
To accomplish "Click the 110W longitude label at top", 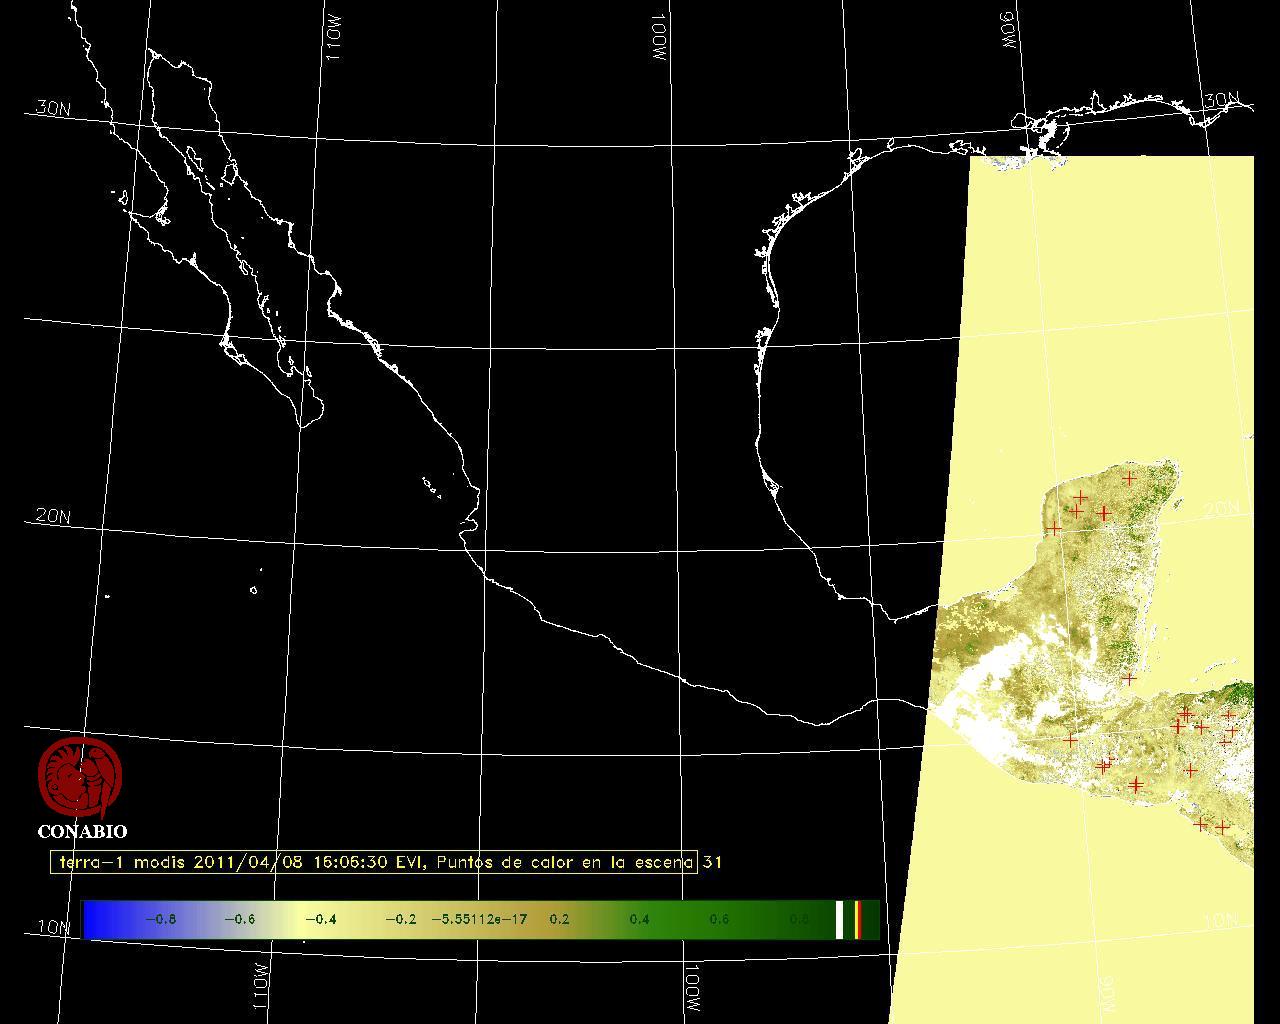I will coord(335,40).
